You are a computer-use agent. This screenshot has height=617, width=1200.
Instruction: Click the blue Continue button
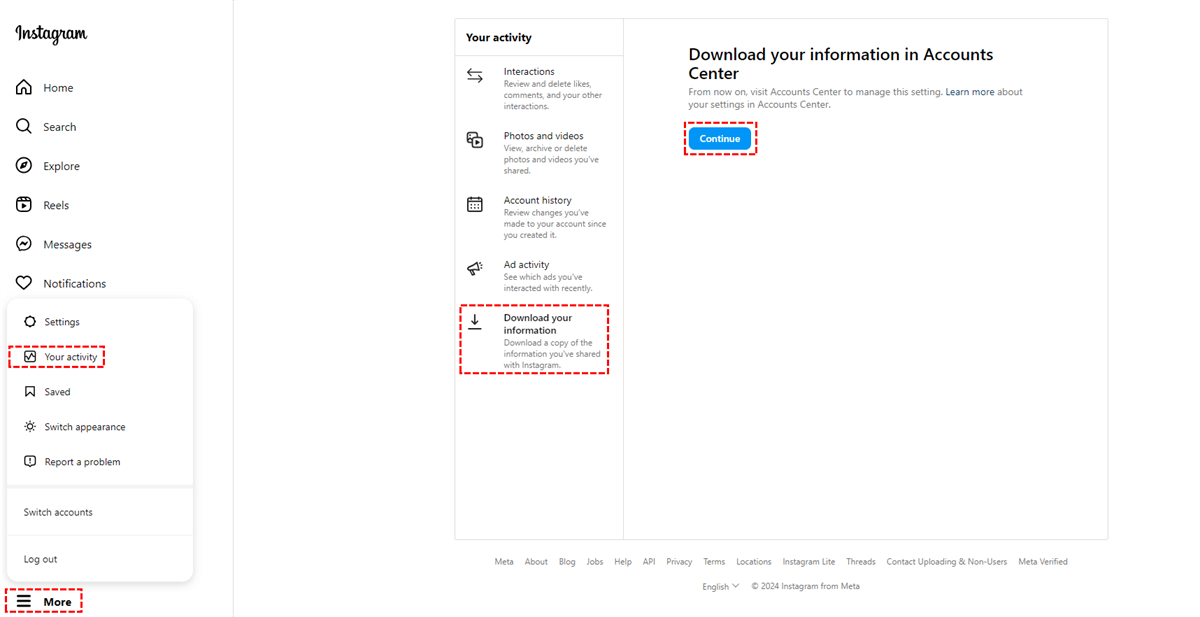point(719,139)
